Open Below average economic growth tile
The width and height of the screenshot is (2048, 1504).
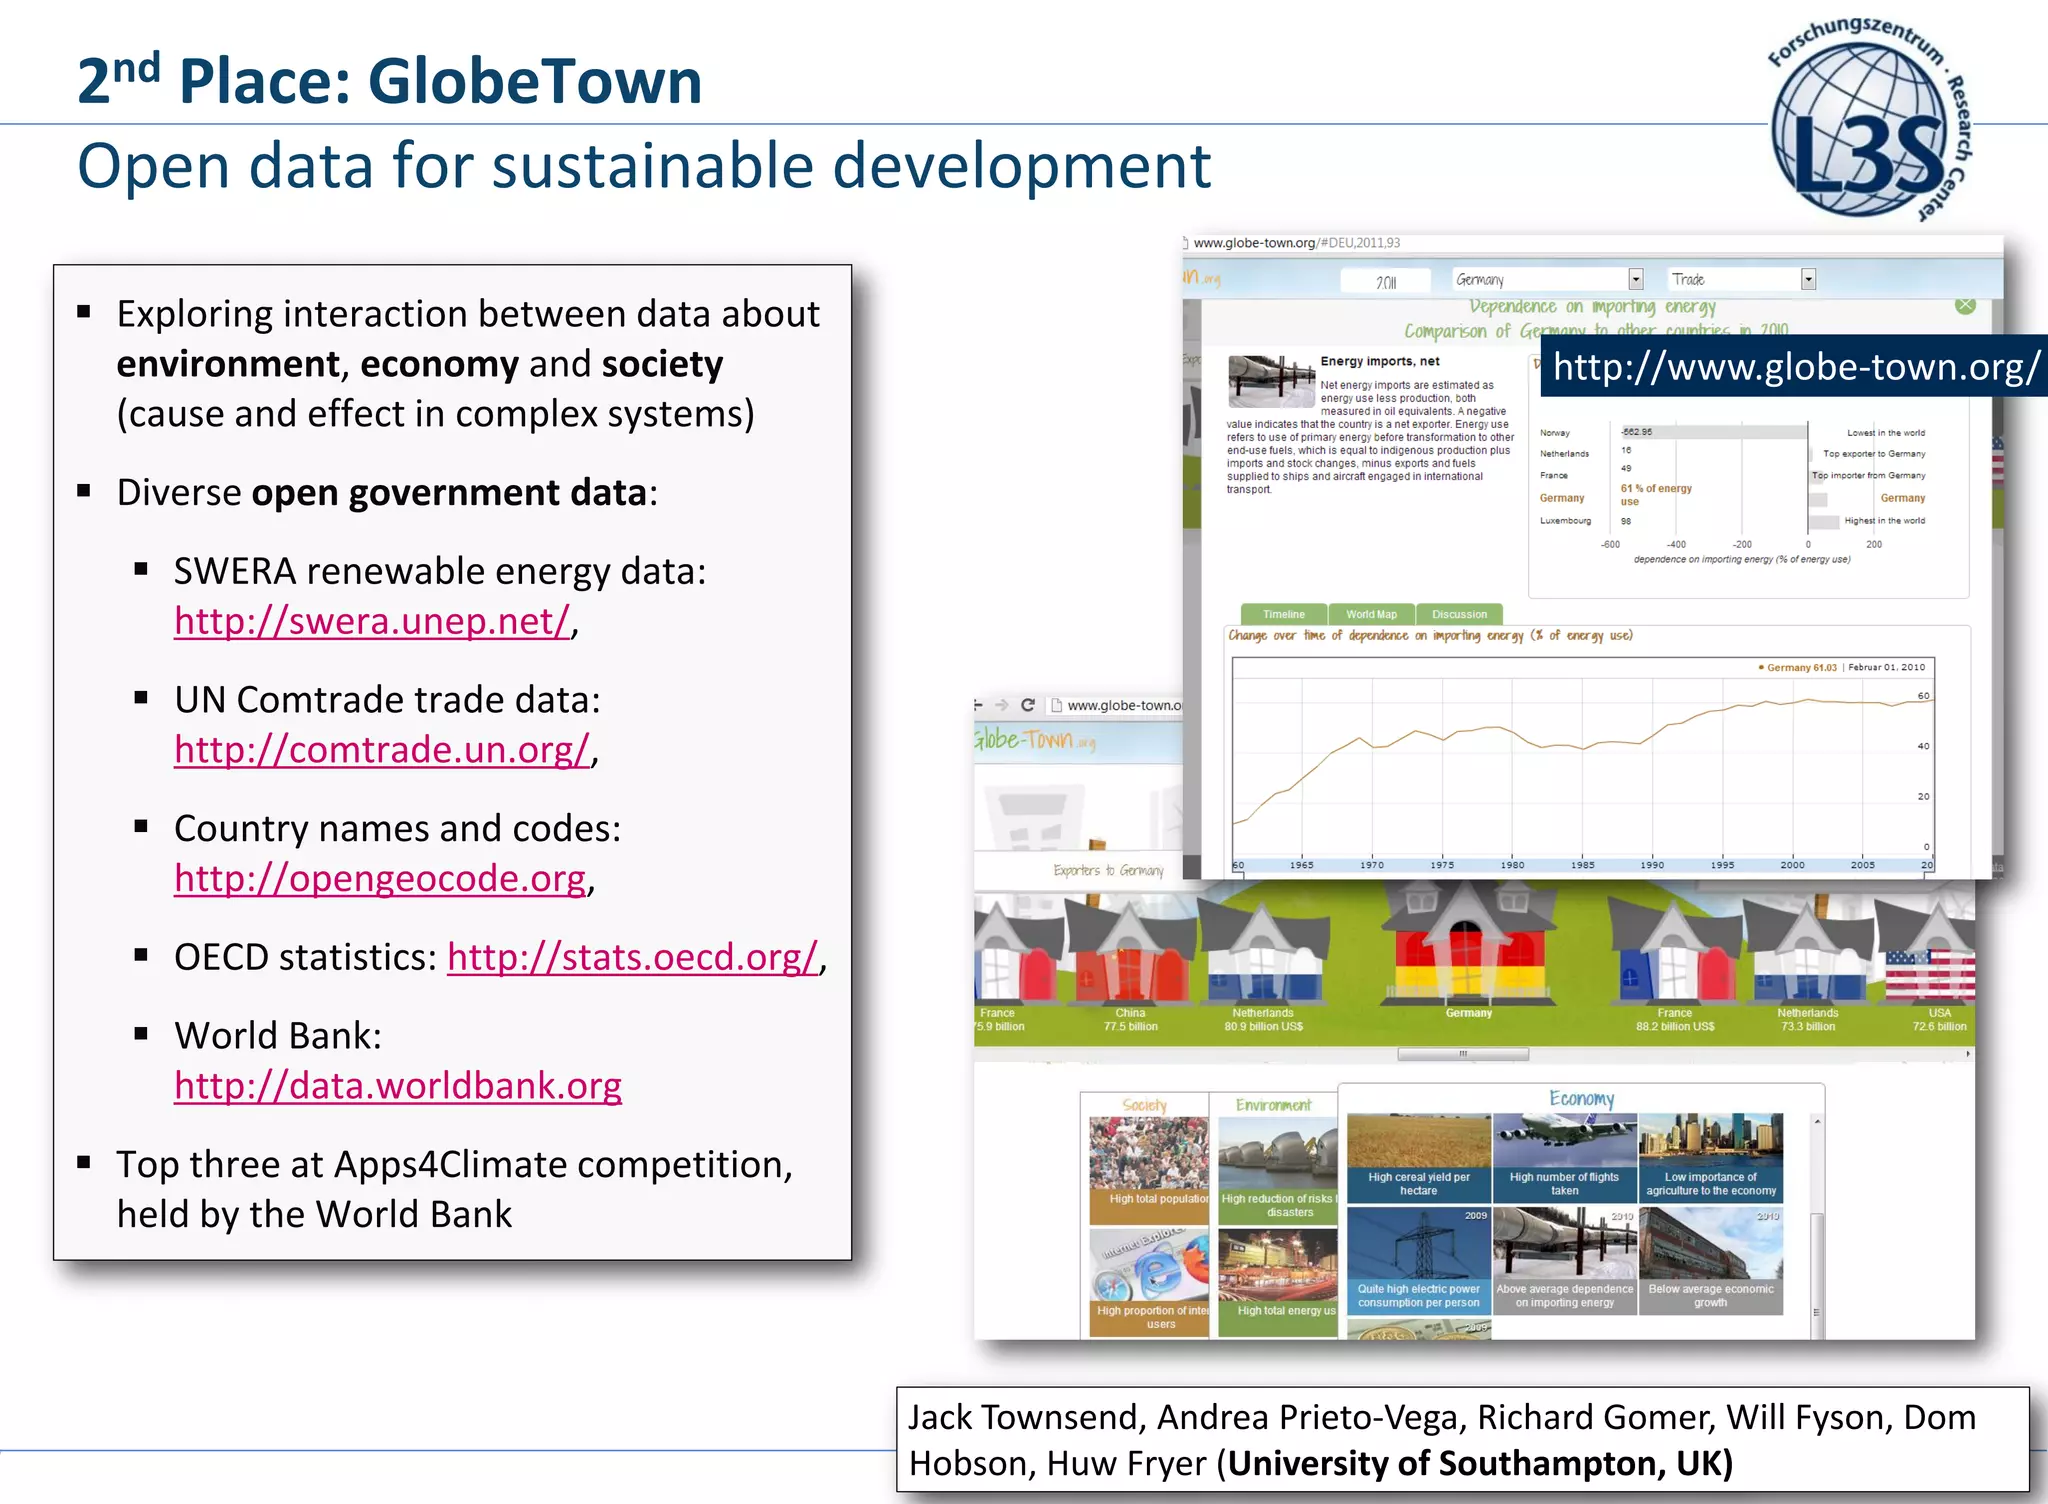coord(1710,1261)
